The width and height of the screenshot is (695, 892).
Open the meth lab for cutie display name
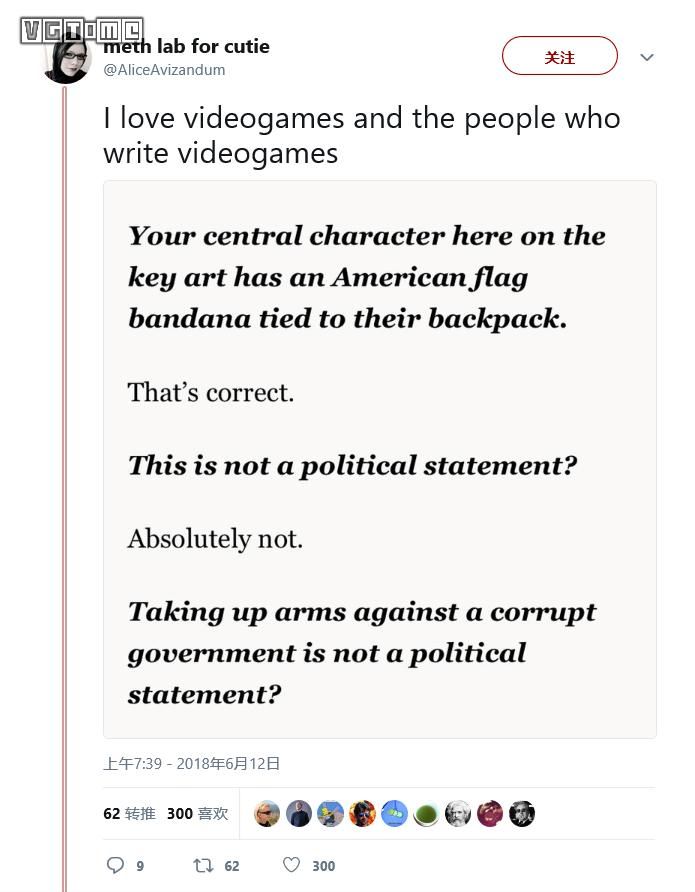[187, 46]
